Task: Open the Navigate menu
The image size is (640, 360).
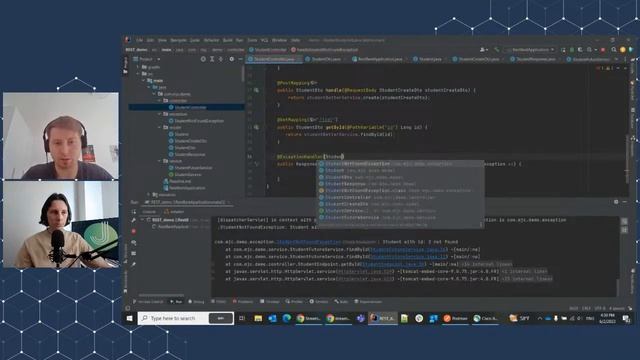Action: click(x=178, y=40)
